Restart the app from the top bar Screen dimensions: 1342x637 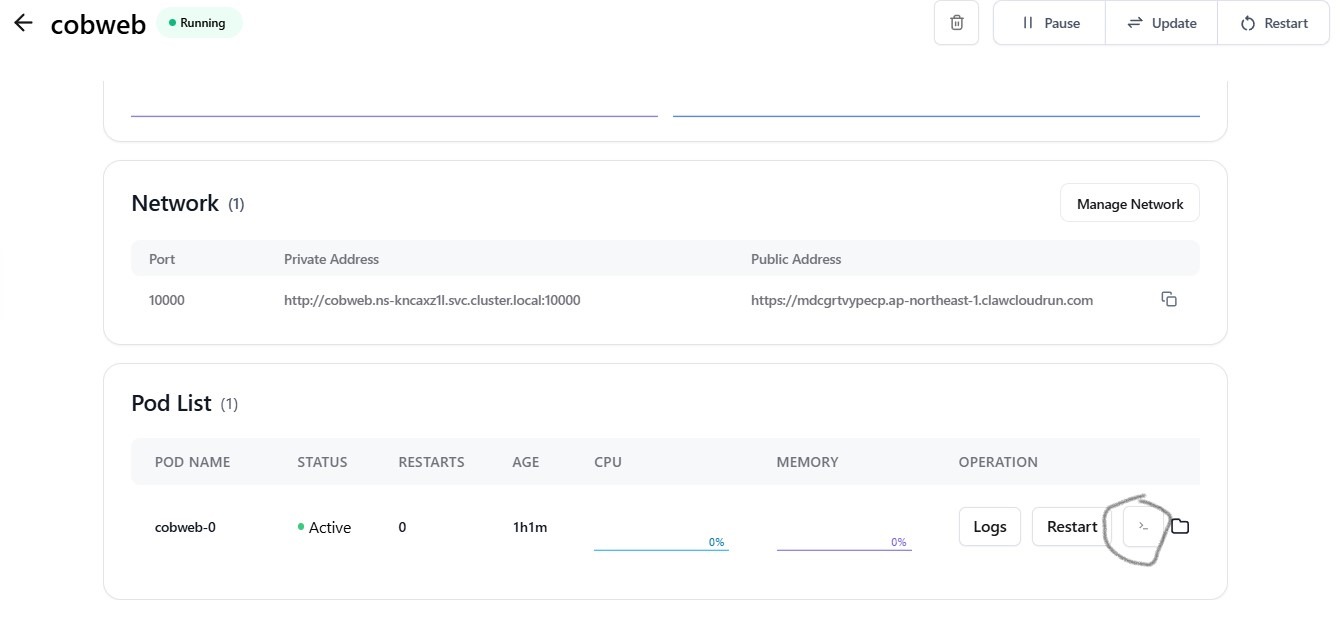tap(1273, 23)
